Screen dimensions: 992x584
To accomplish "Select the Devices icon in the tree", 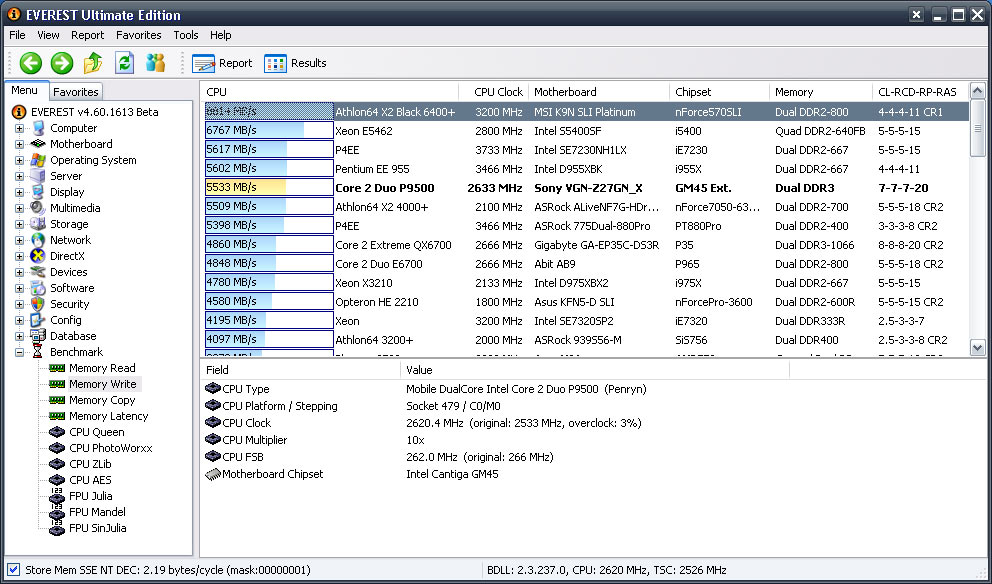I will click(x=38, y=272).
